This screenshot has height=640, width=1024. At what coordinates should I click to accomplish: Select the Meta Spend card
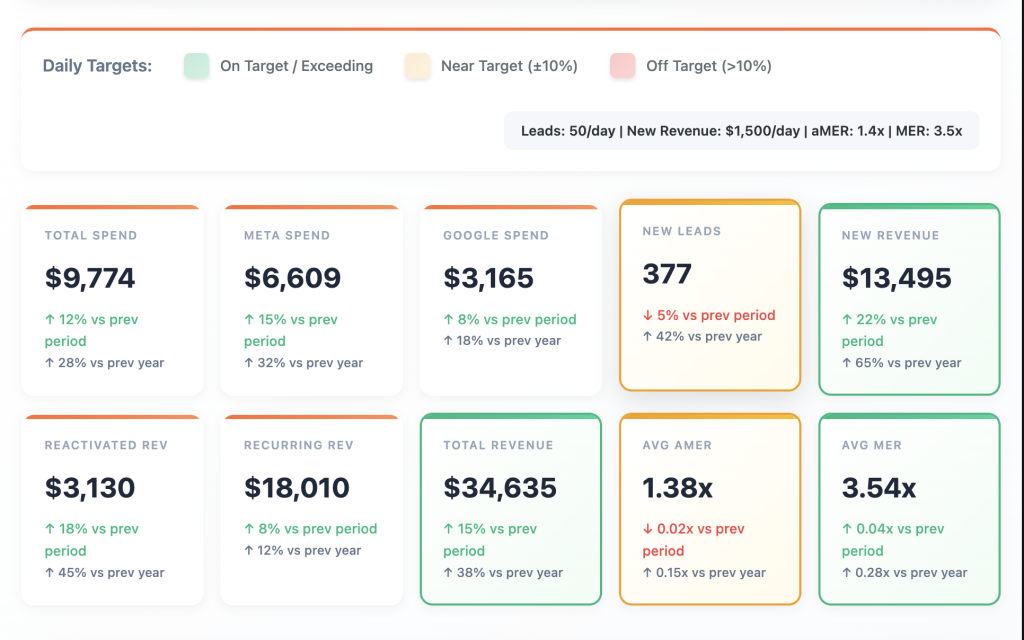[x=311, y=300]
